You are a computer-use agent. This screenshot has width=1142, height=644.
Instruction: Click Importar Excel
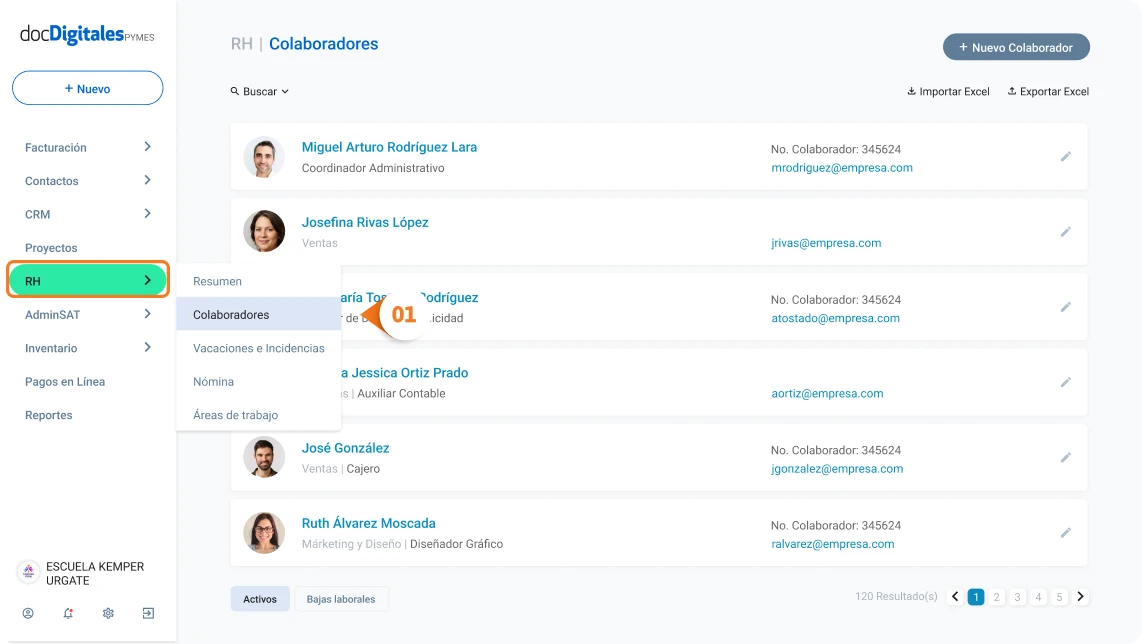tap(948, 91)
